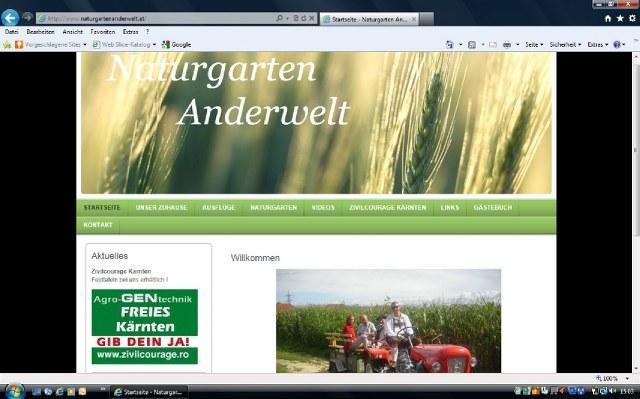Open the Windows Start orb
The image size is (640, 399).
tap(15, 391)
